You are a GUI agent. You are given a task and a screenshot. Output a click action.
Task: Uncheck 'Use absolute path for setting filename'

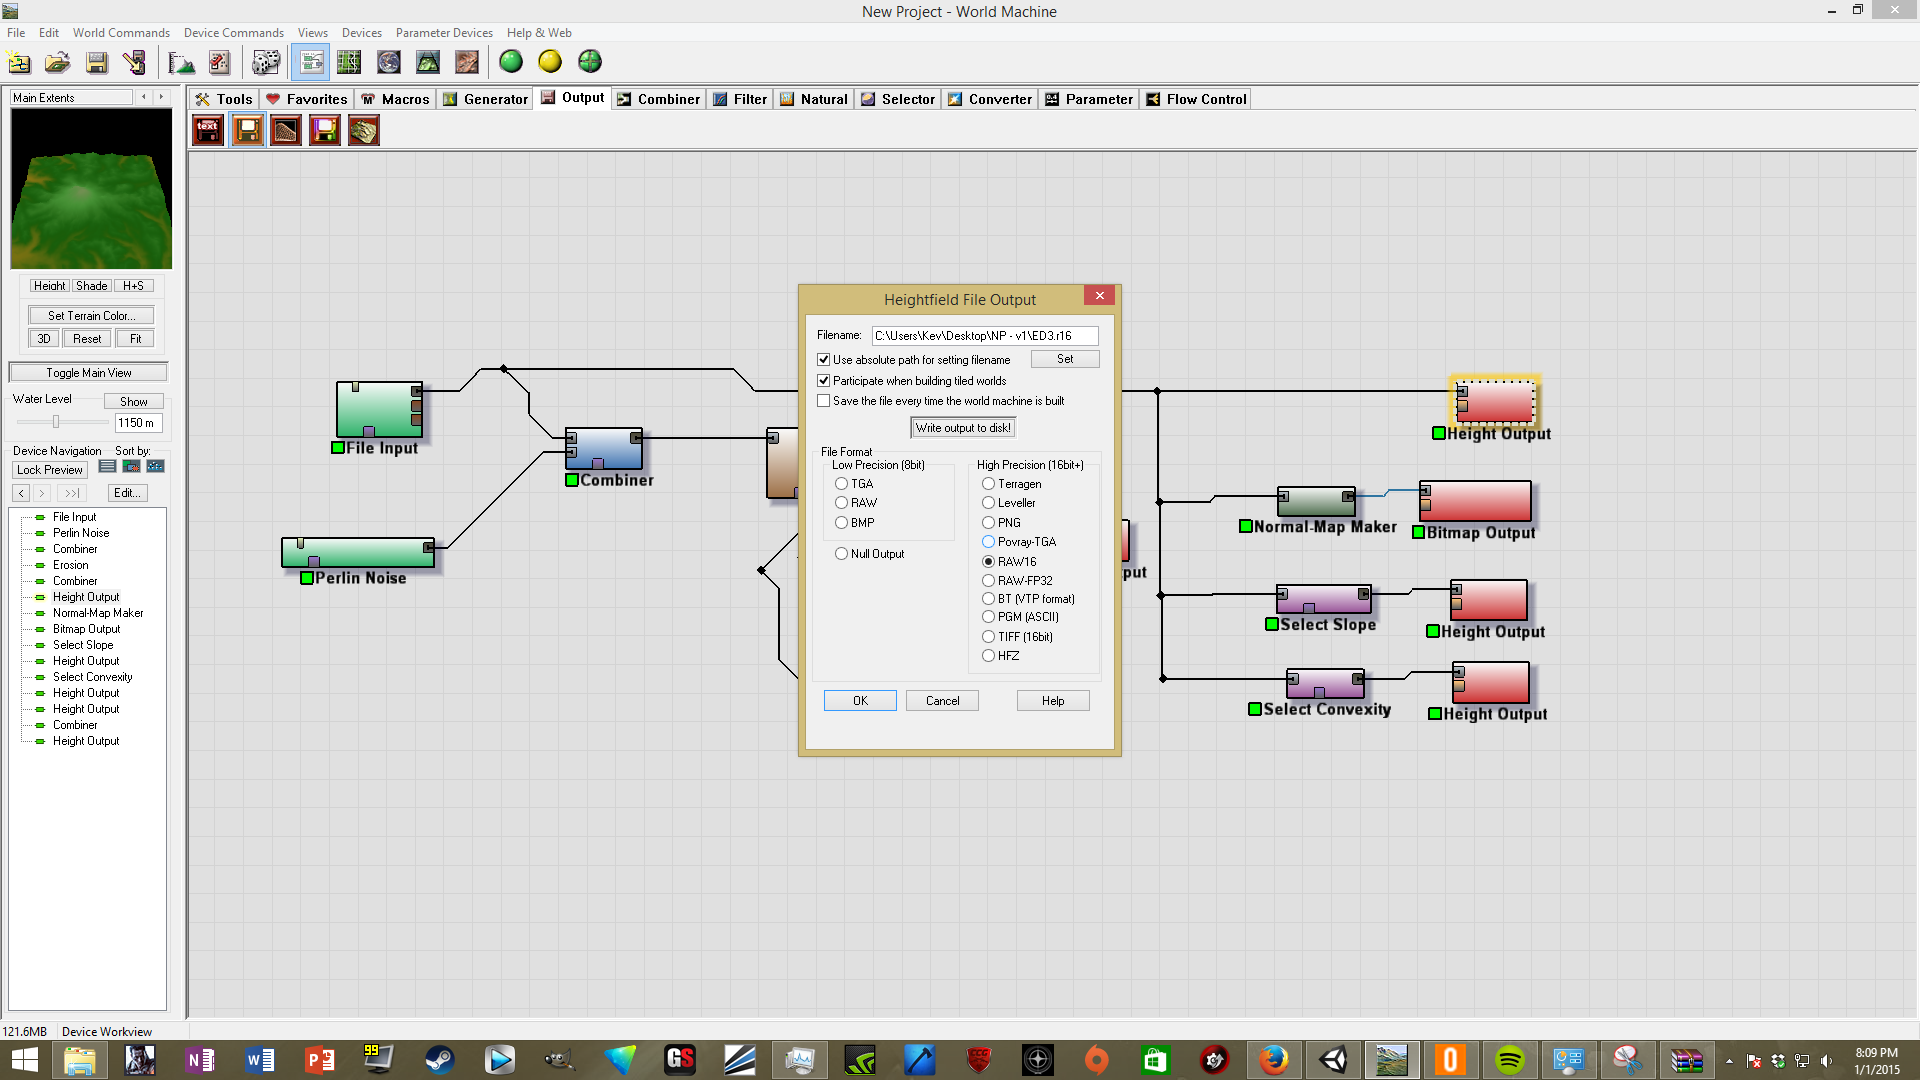(824, 359)
